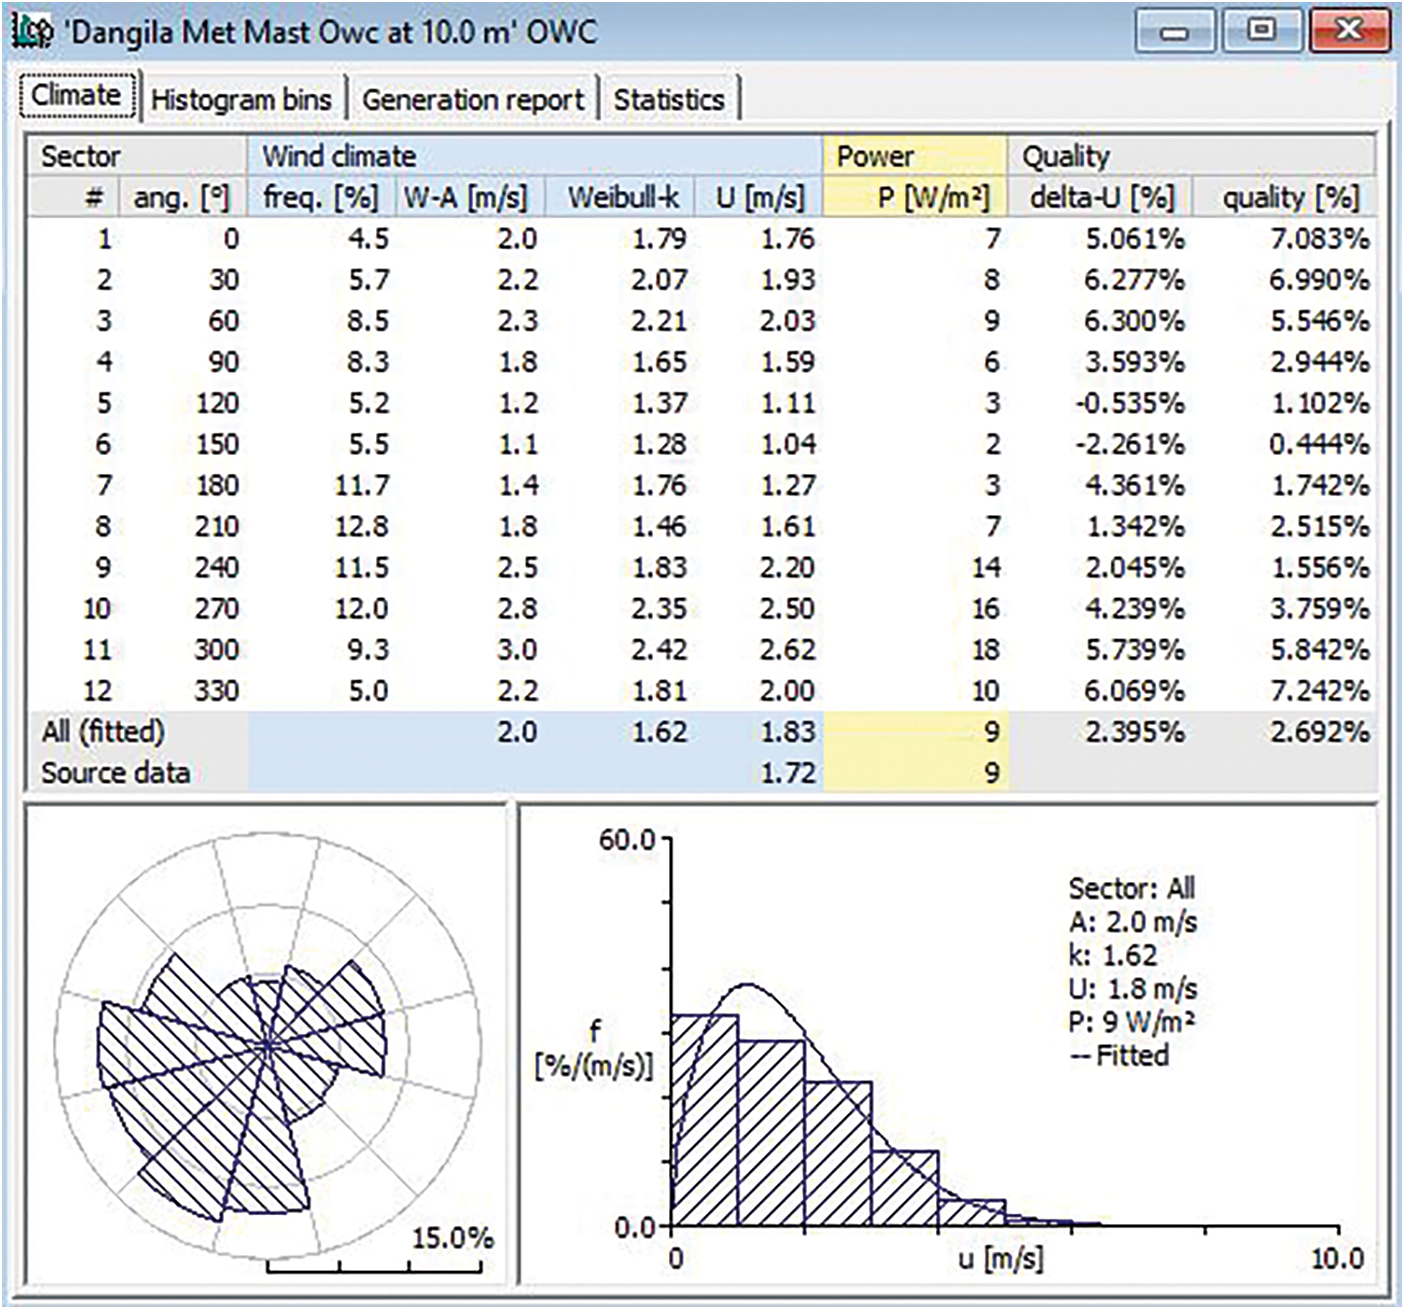The height and width of the screenshot is (1310, 1405).
Task: Click the freq. [%] column header
Action: pos(320,198)
